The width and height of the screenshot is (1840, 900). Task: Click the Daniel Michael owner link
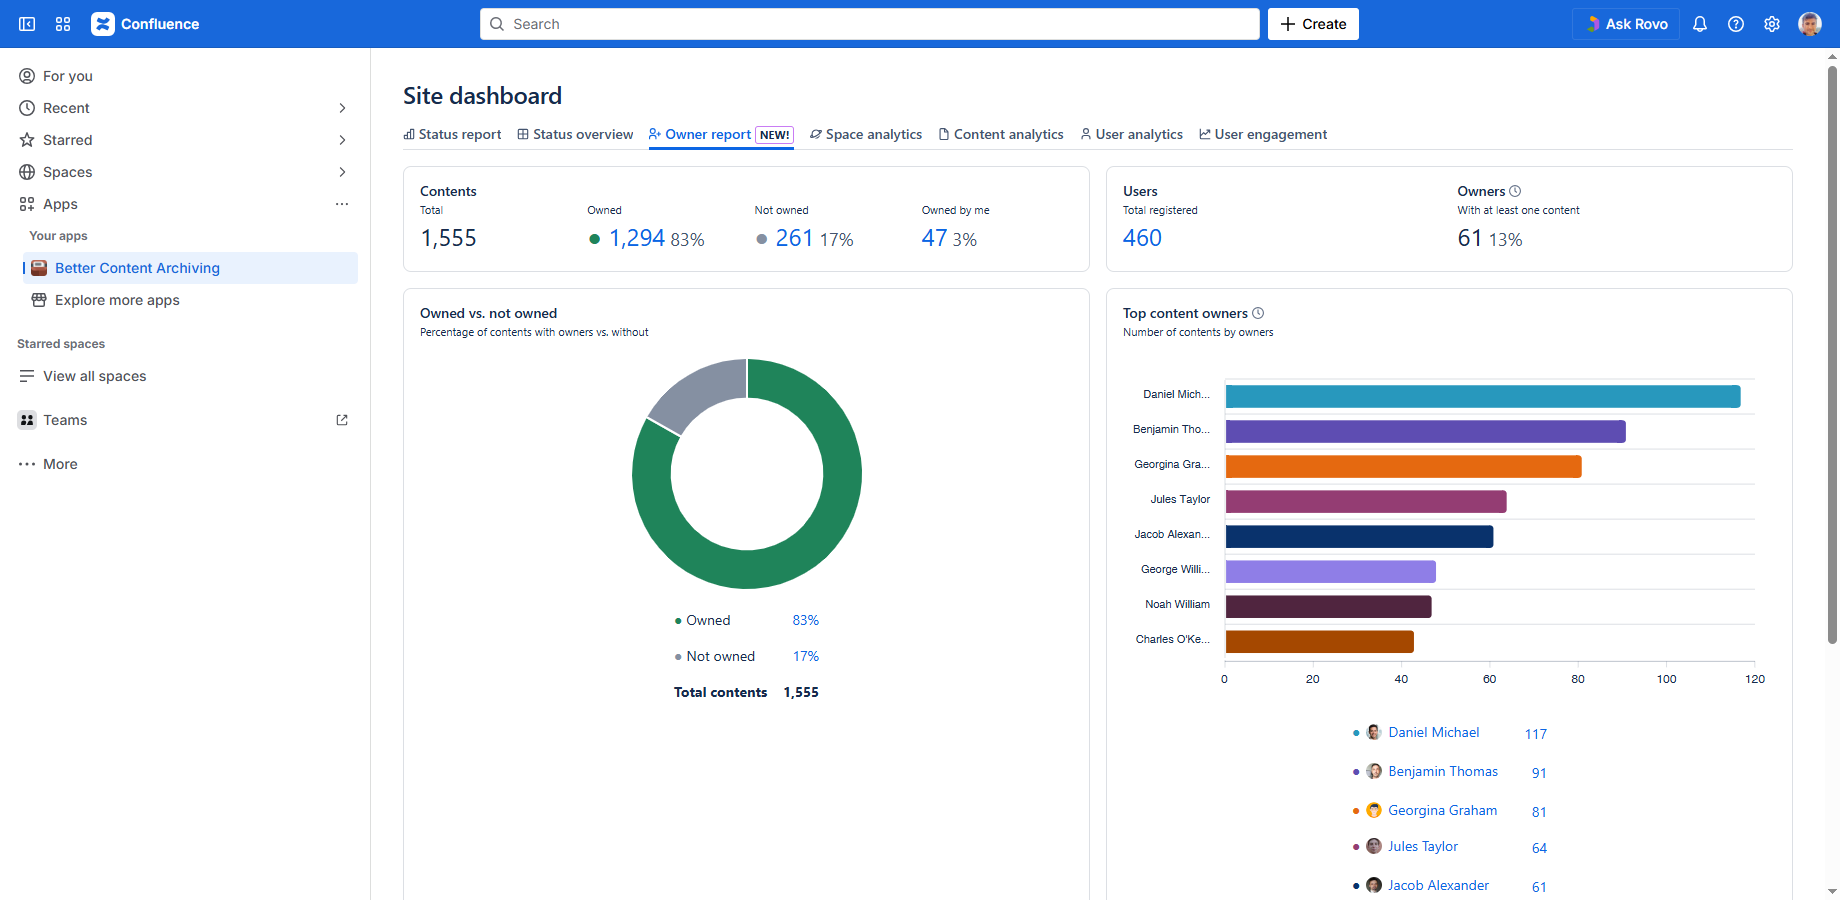[1433, 732]
